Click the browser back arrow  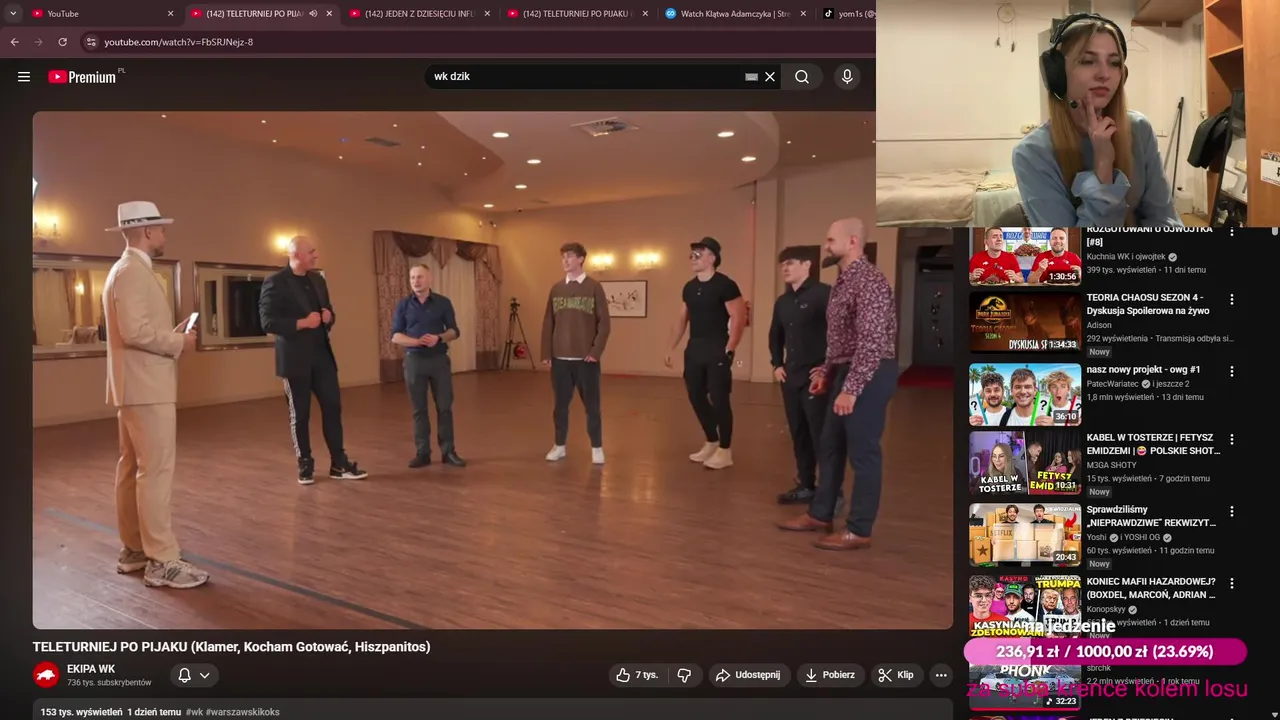15,42
